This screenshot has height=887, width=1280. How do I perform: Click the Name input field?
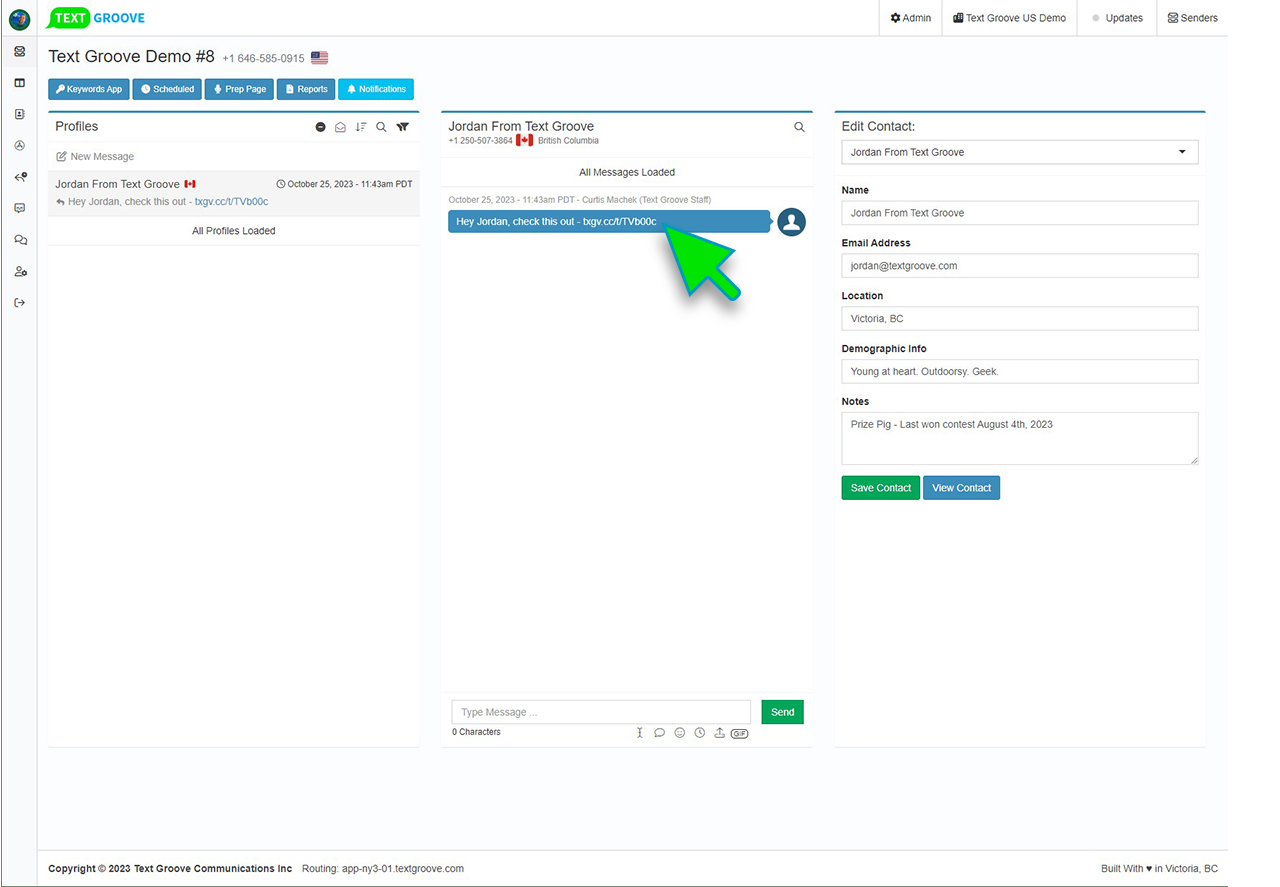pos(1020,213)
